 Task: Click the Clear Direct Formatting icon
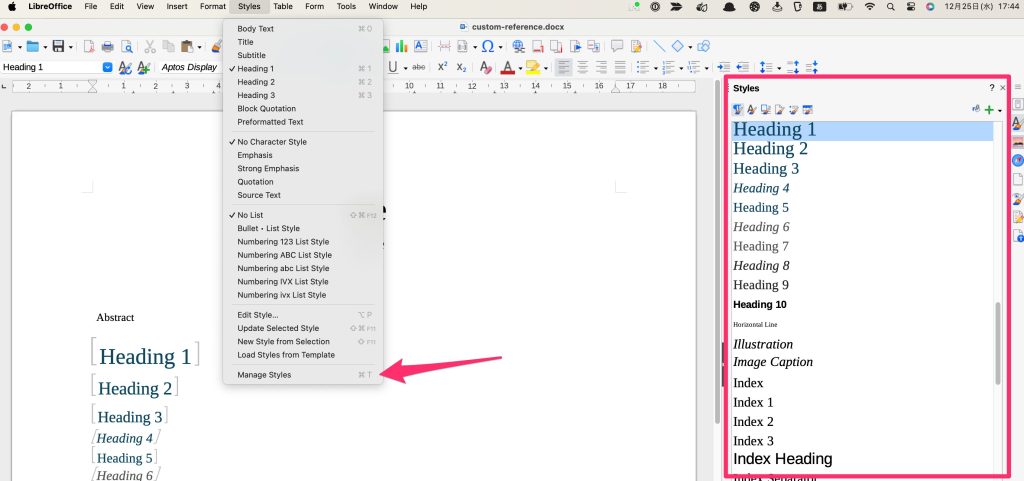tap(485, 67)
